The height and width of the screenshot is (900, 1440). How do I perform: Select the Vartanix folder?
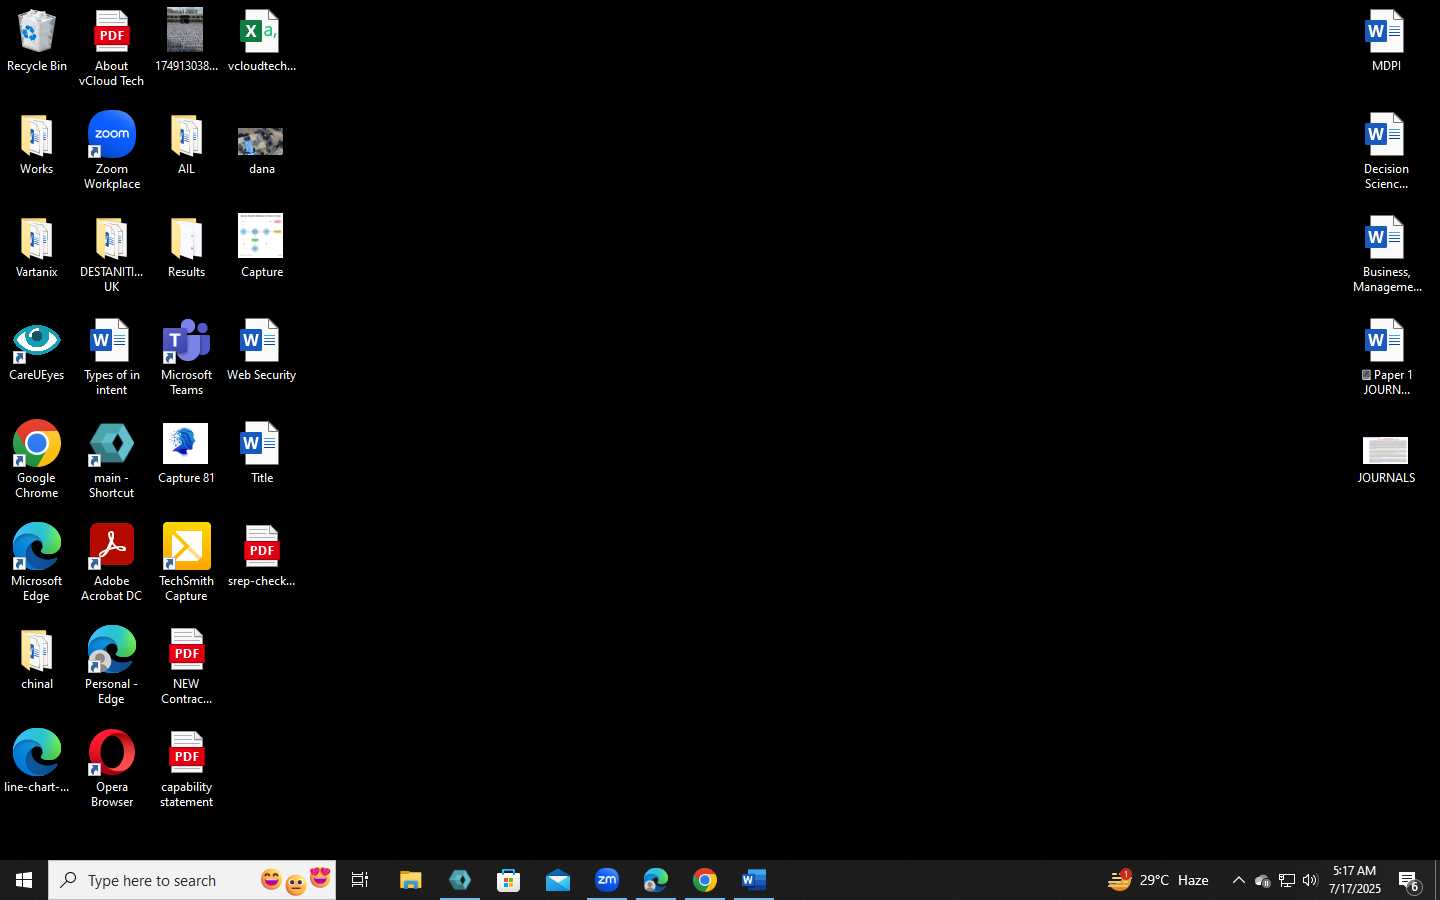[x=37, y=249]
